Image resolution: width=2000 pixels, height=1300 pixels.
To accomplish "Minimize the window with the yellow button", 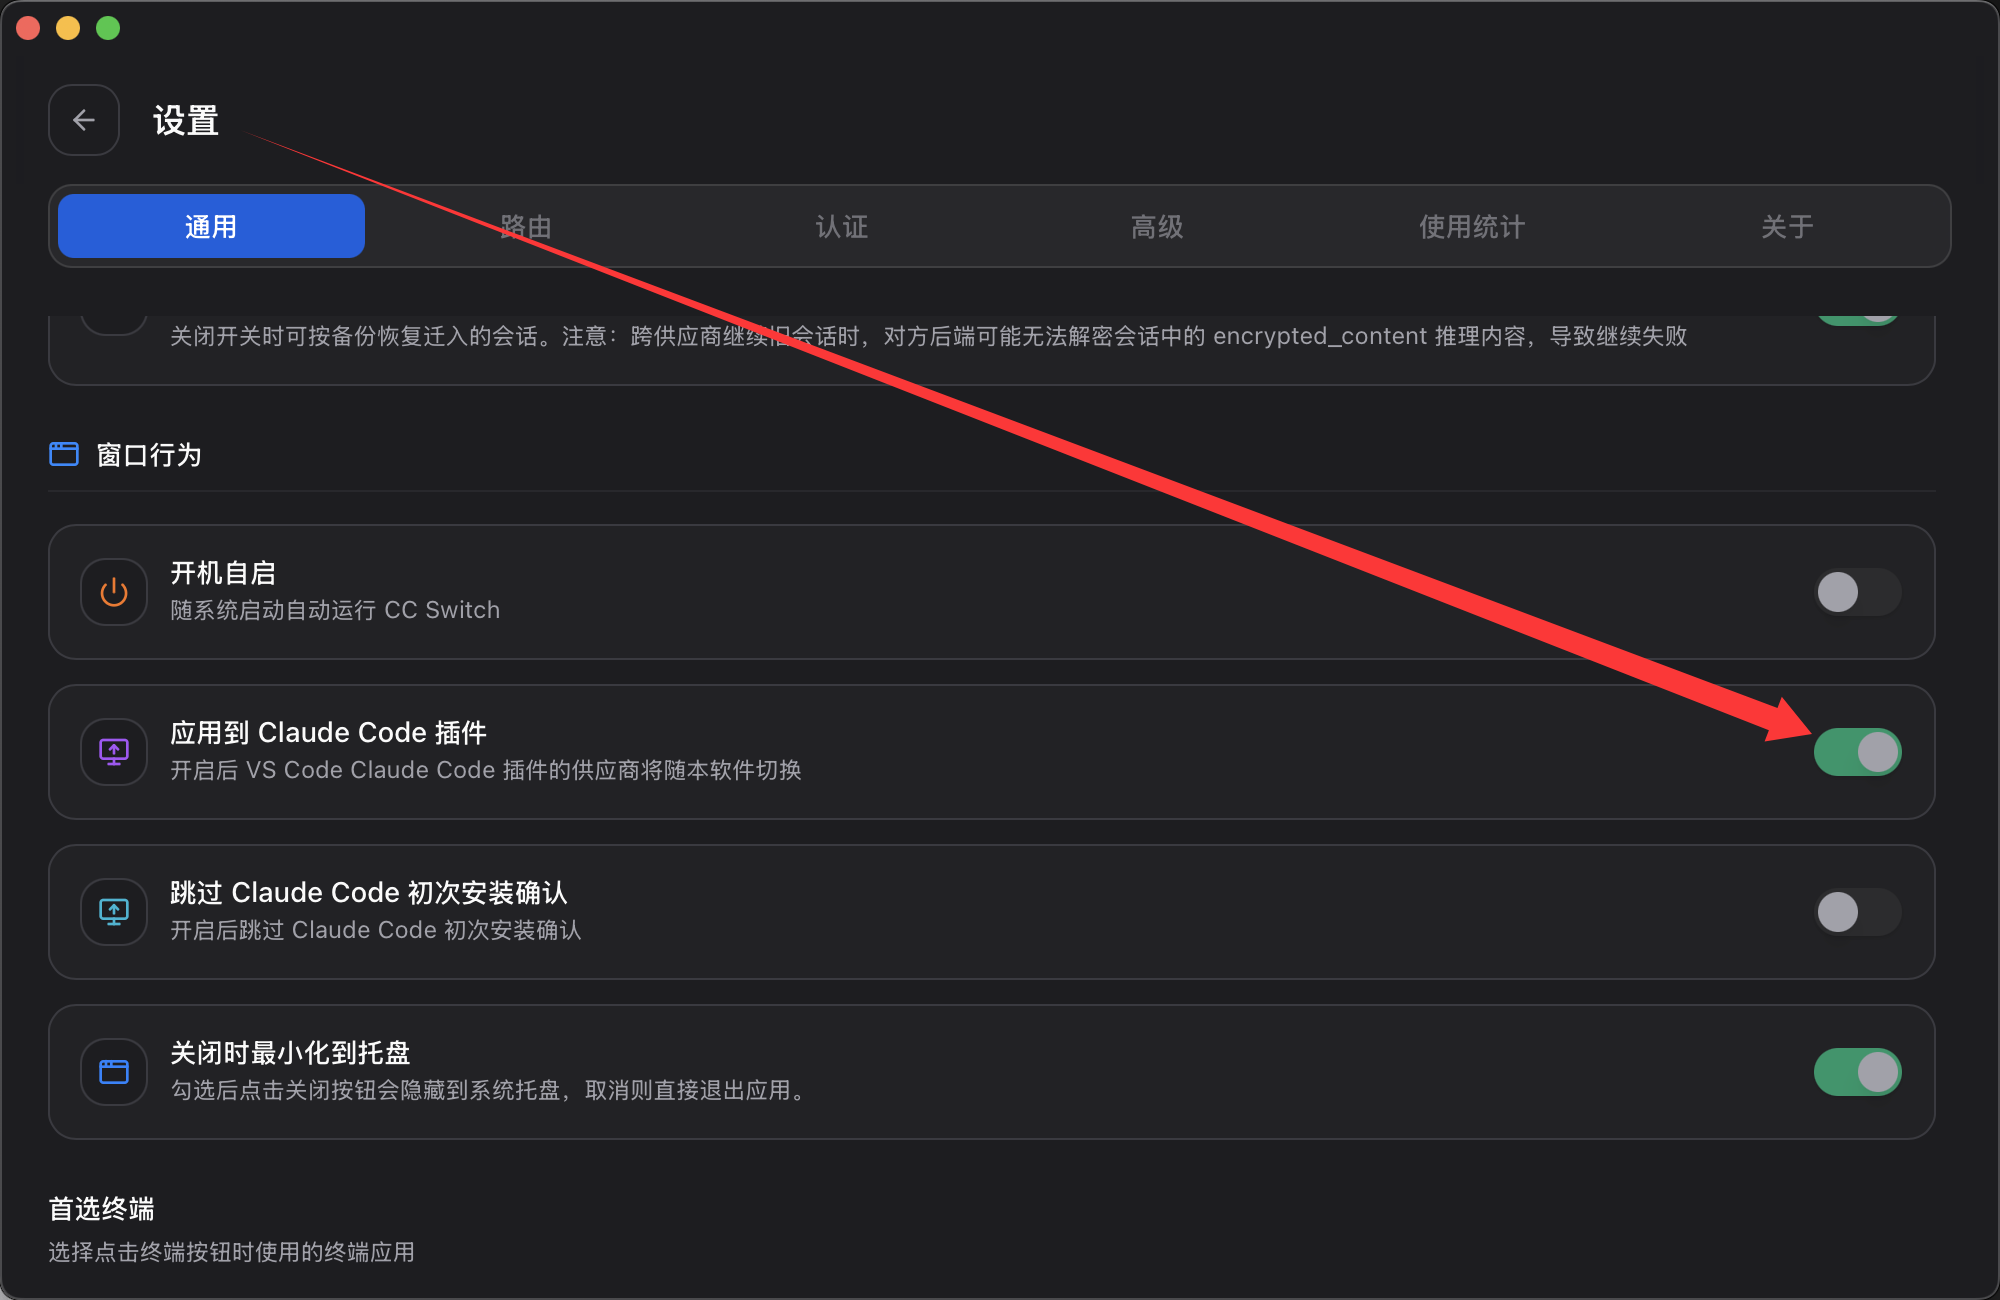I will coord(68,28).
